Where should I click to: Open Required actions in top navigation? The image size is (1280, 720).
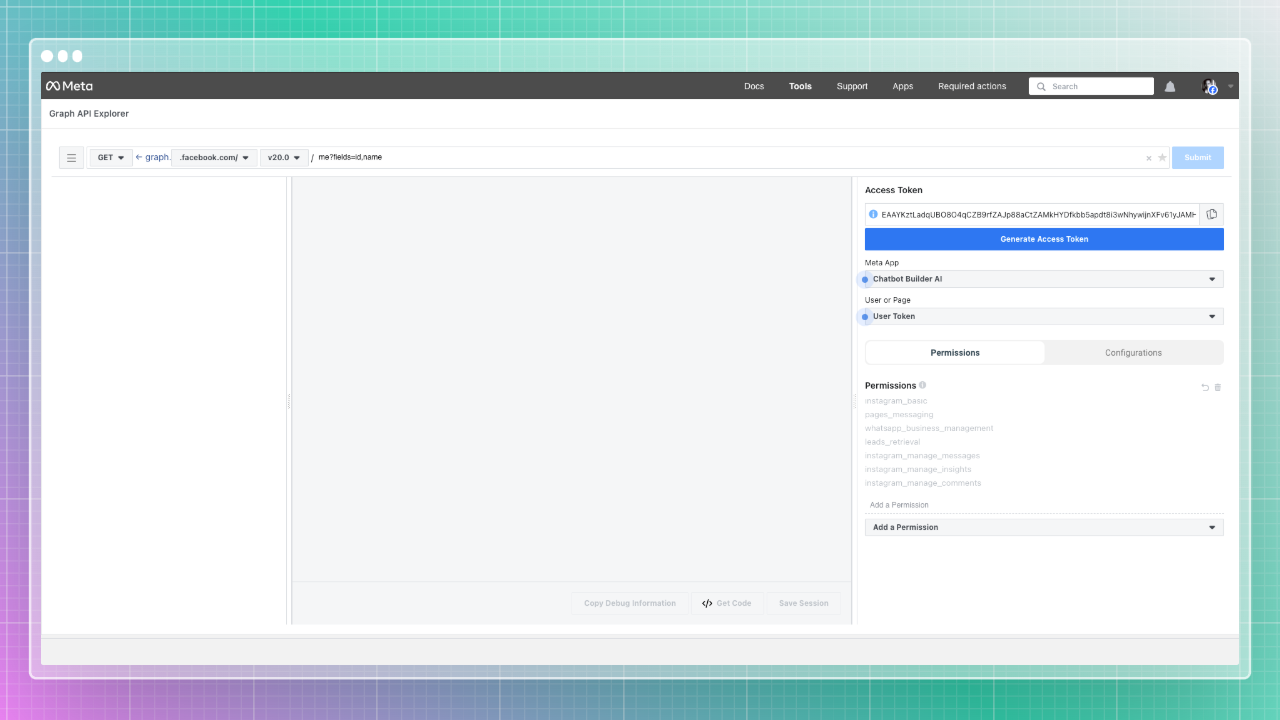tap(972, 86)
